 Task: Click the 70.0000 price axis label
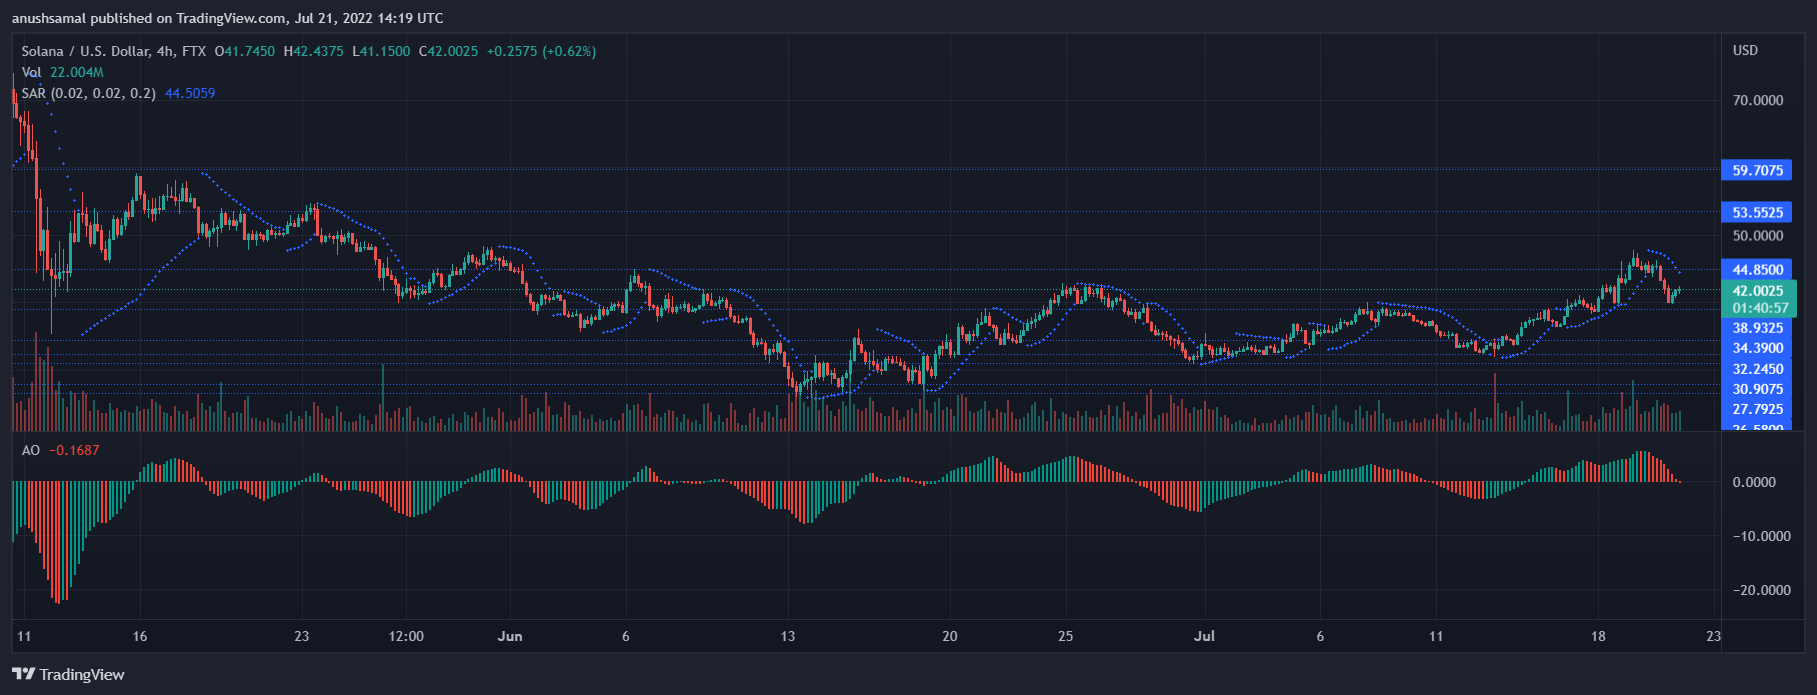1757,100
